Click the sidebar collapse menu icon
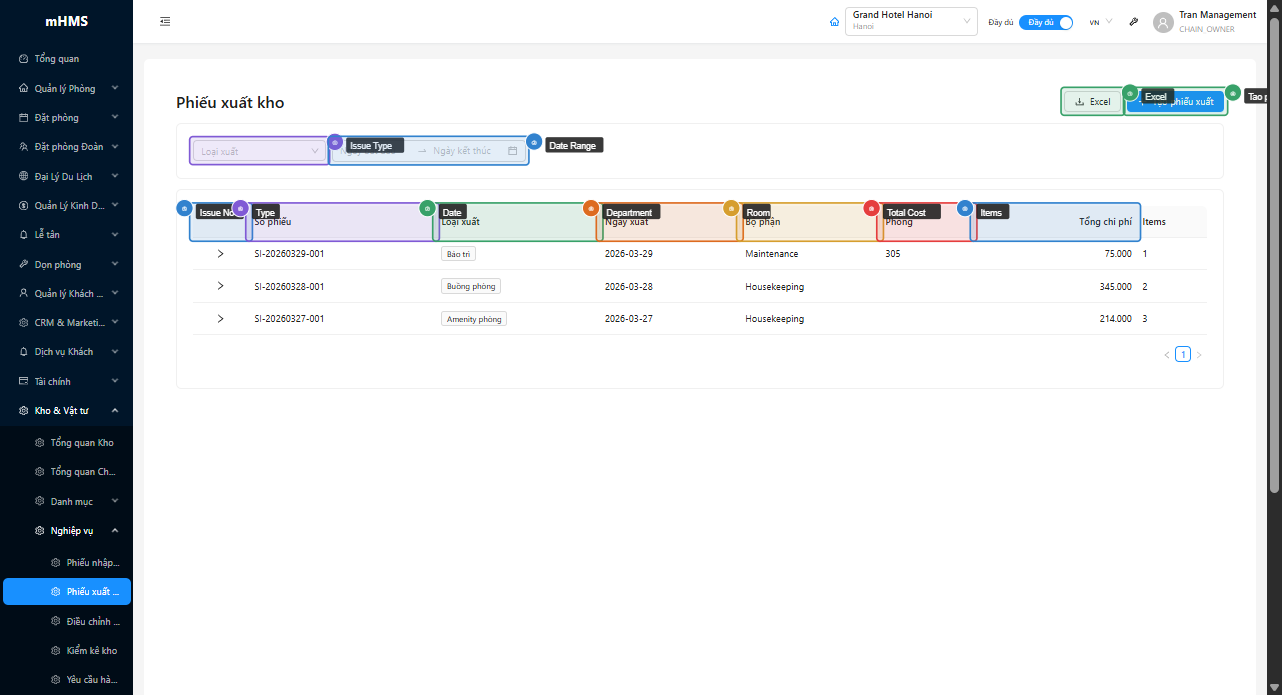This screenshot has width=1282, height=695. pyautogui.click(x=165, y=21)
